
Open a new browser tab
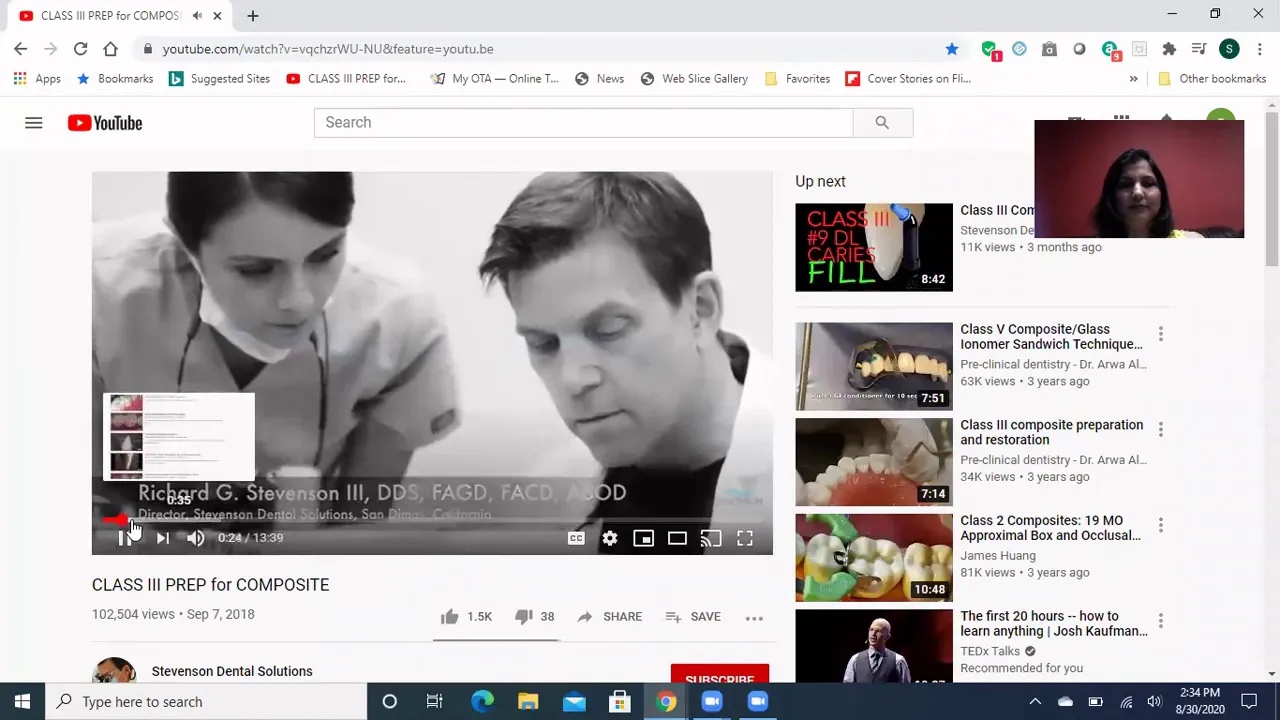[x=253, y=16]
